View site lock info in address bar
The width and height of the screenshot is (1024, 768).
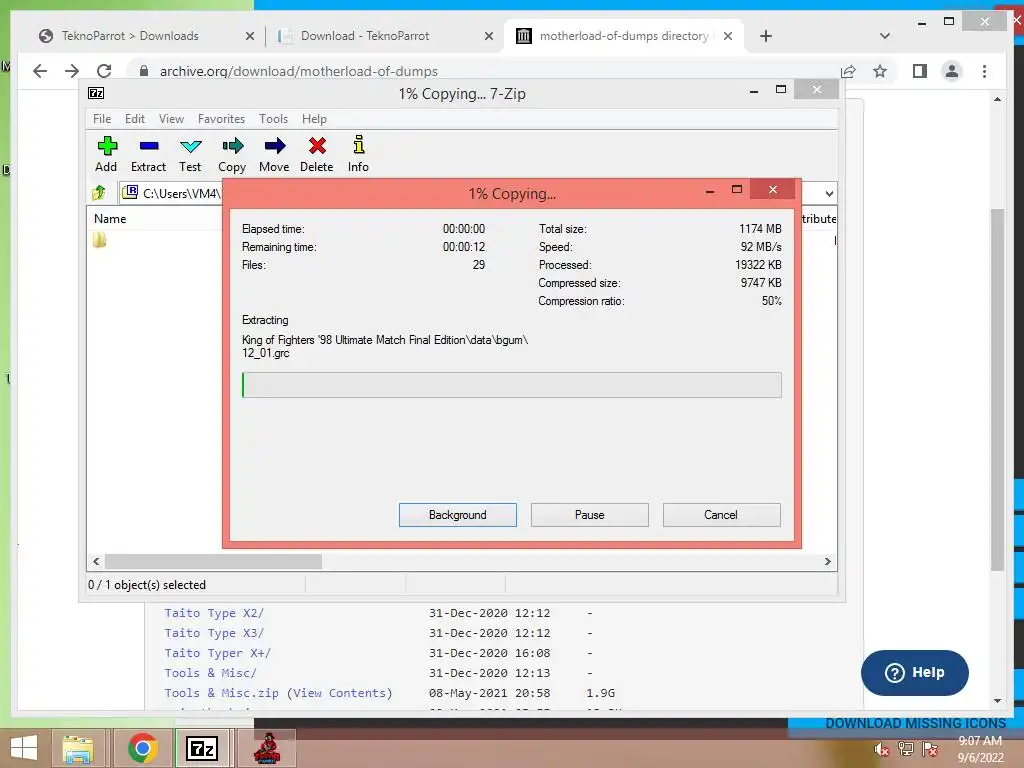point(144,71)
